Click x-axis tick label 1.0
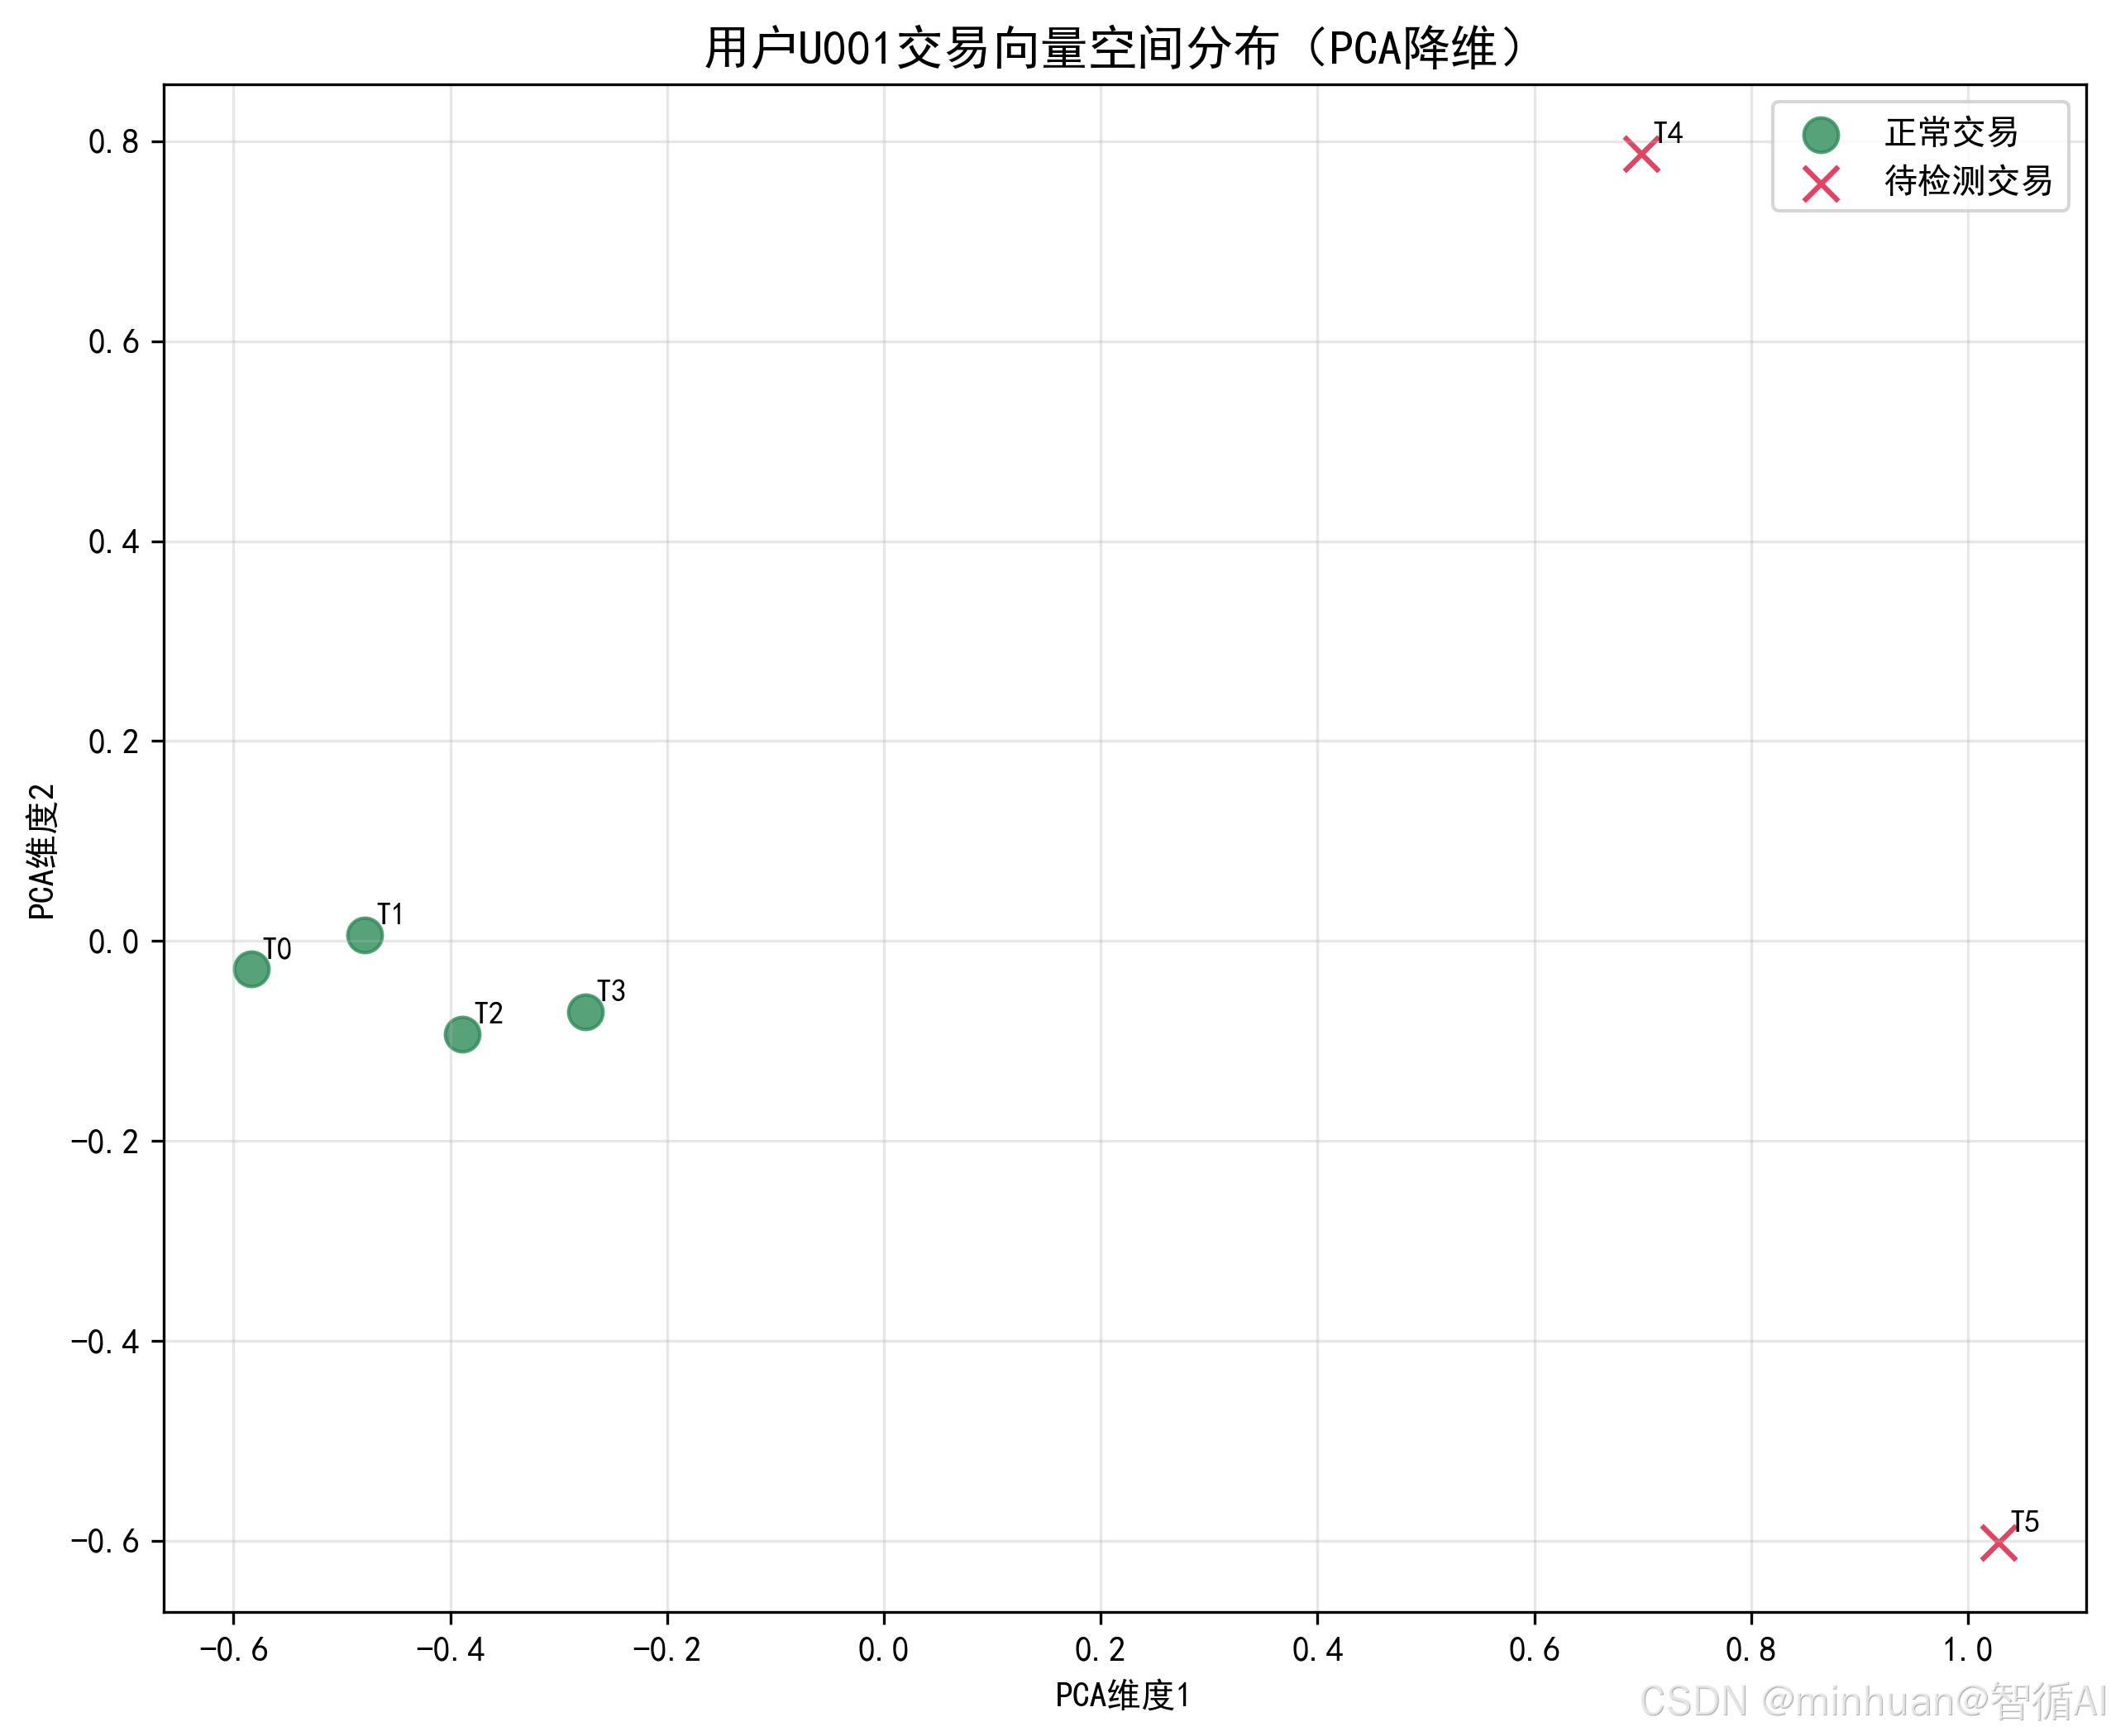This screenshot has height=1736, width=2111. [x=1967, y=1649]
